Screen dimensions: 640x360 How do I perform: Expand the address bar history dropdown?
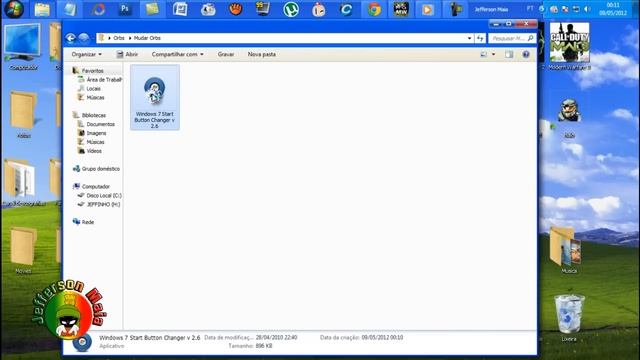click(x=469, y=38)
